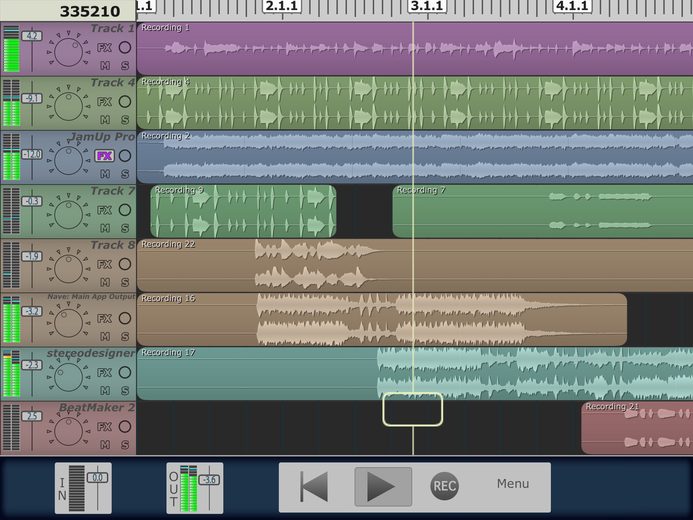This screenshot has width=693, height=520.
Task: Solo the JamUp Pro track
Action: coord(125,174)
